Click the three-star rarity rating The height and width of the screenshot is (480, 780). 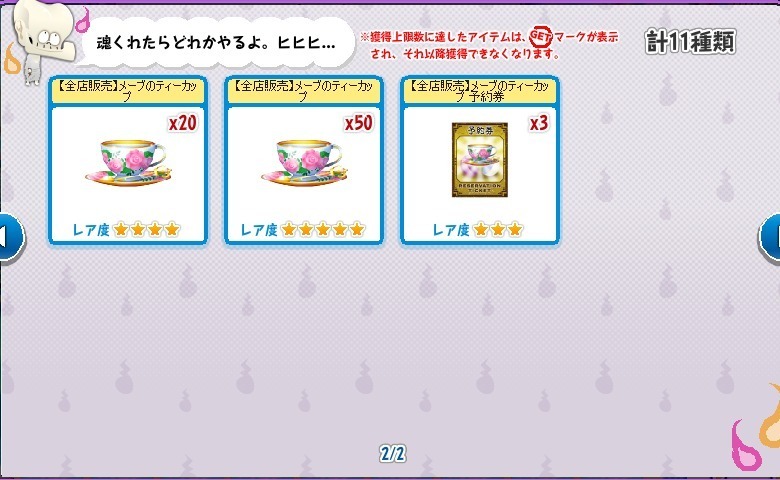point(498,229)
